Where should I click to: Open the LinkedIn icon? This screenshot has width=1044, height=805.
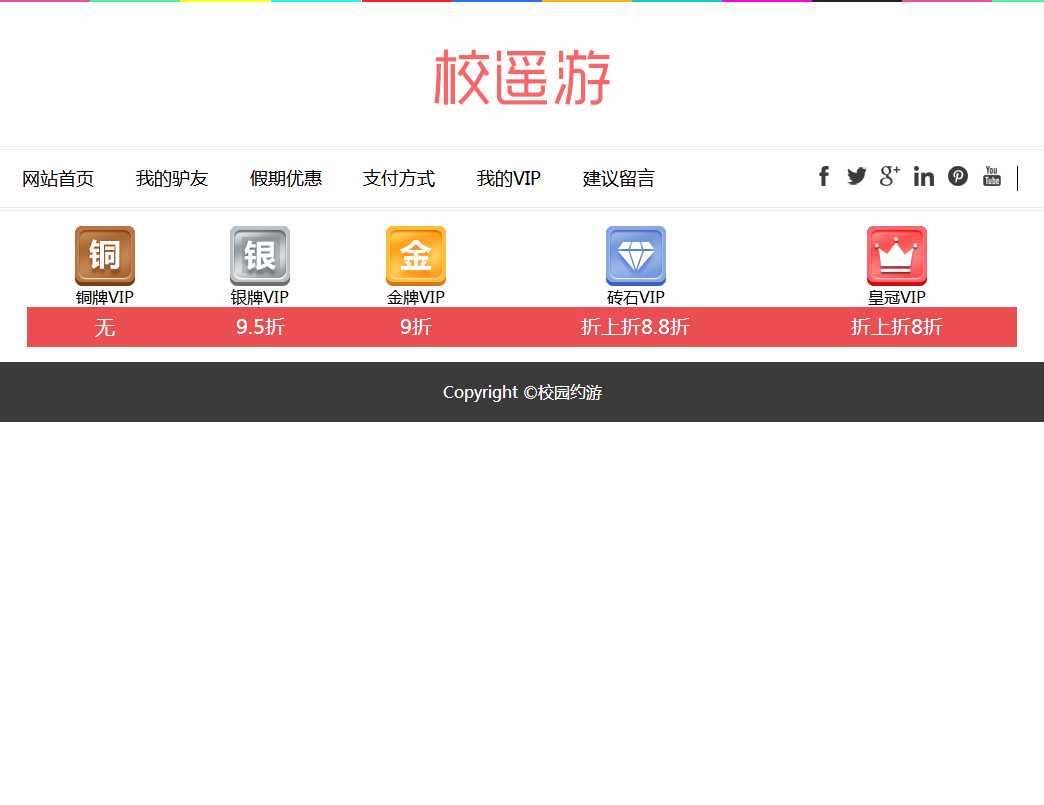[924, 177]
